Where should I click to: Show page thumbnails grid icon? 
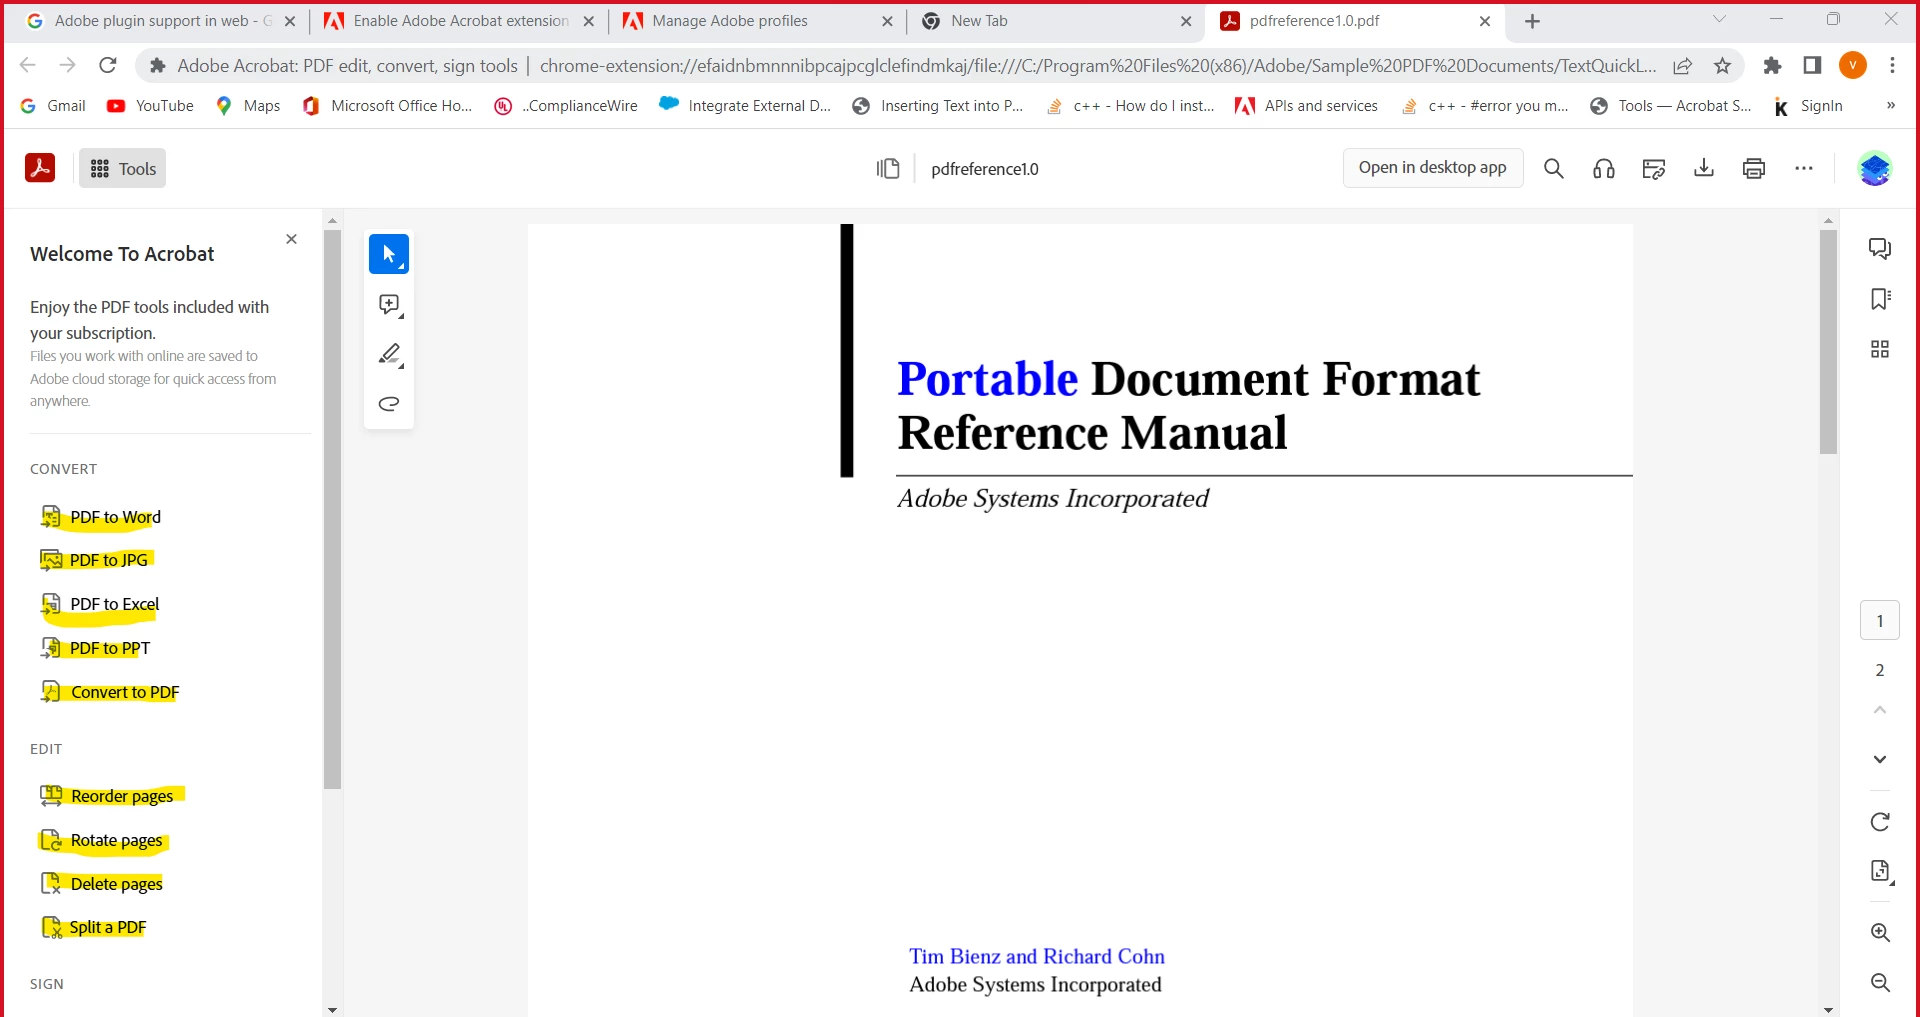click(x=1880, y=349)
